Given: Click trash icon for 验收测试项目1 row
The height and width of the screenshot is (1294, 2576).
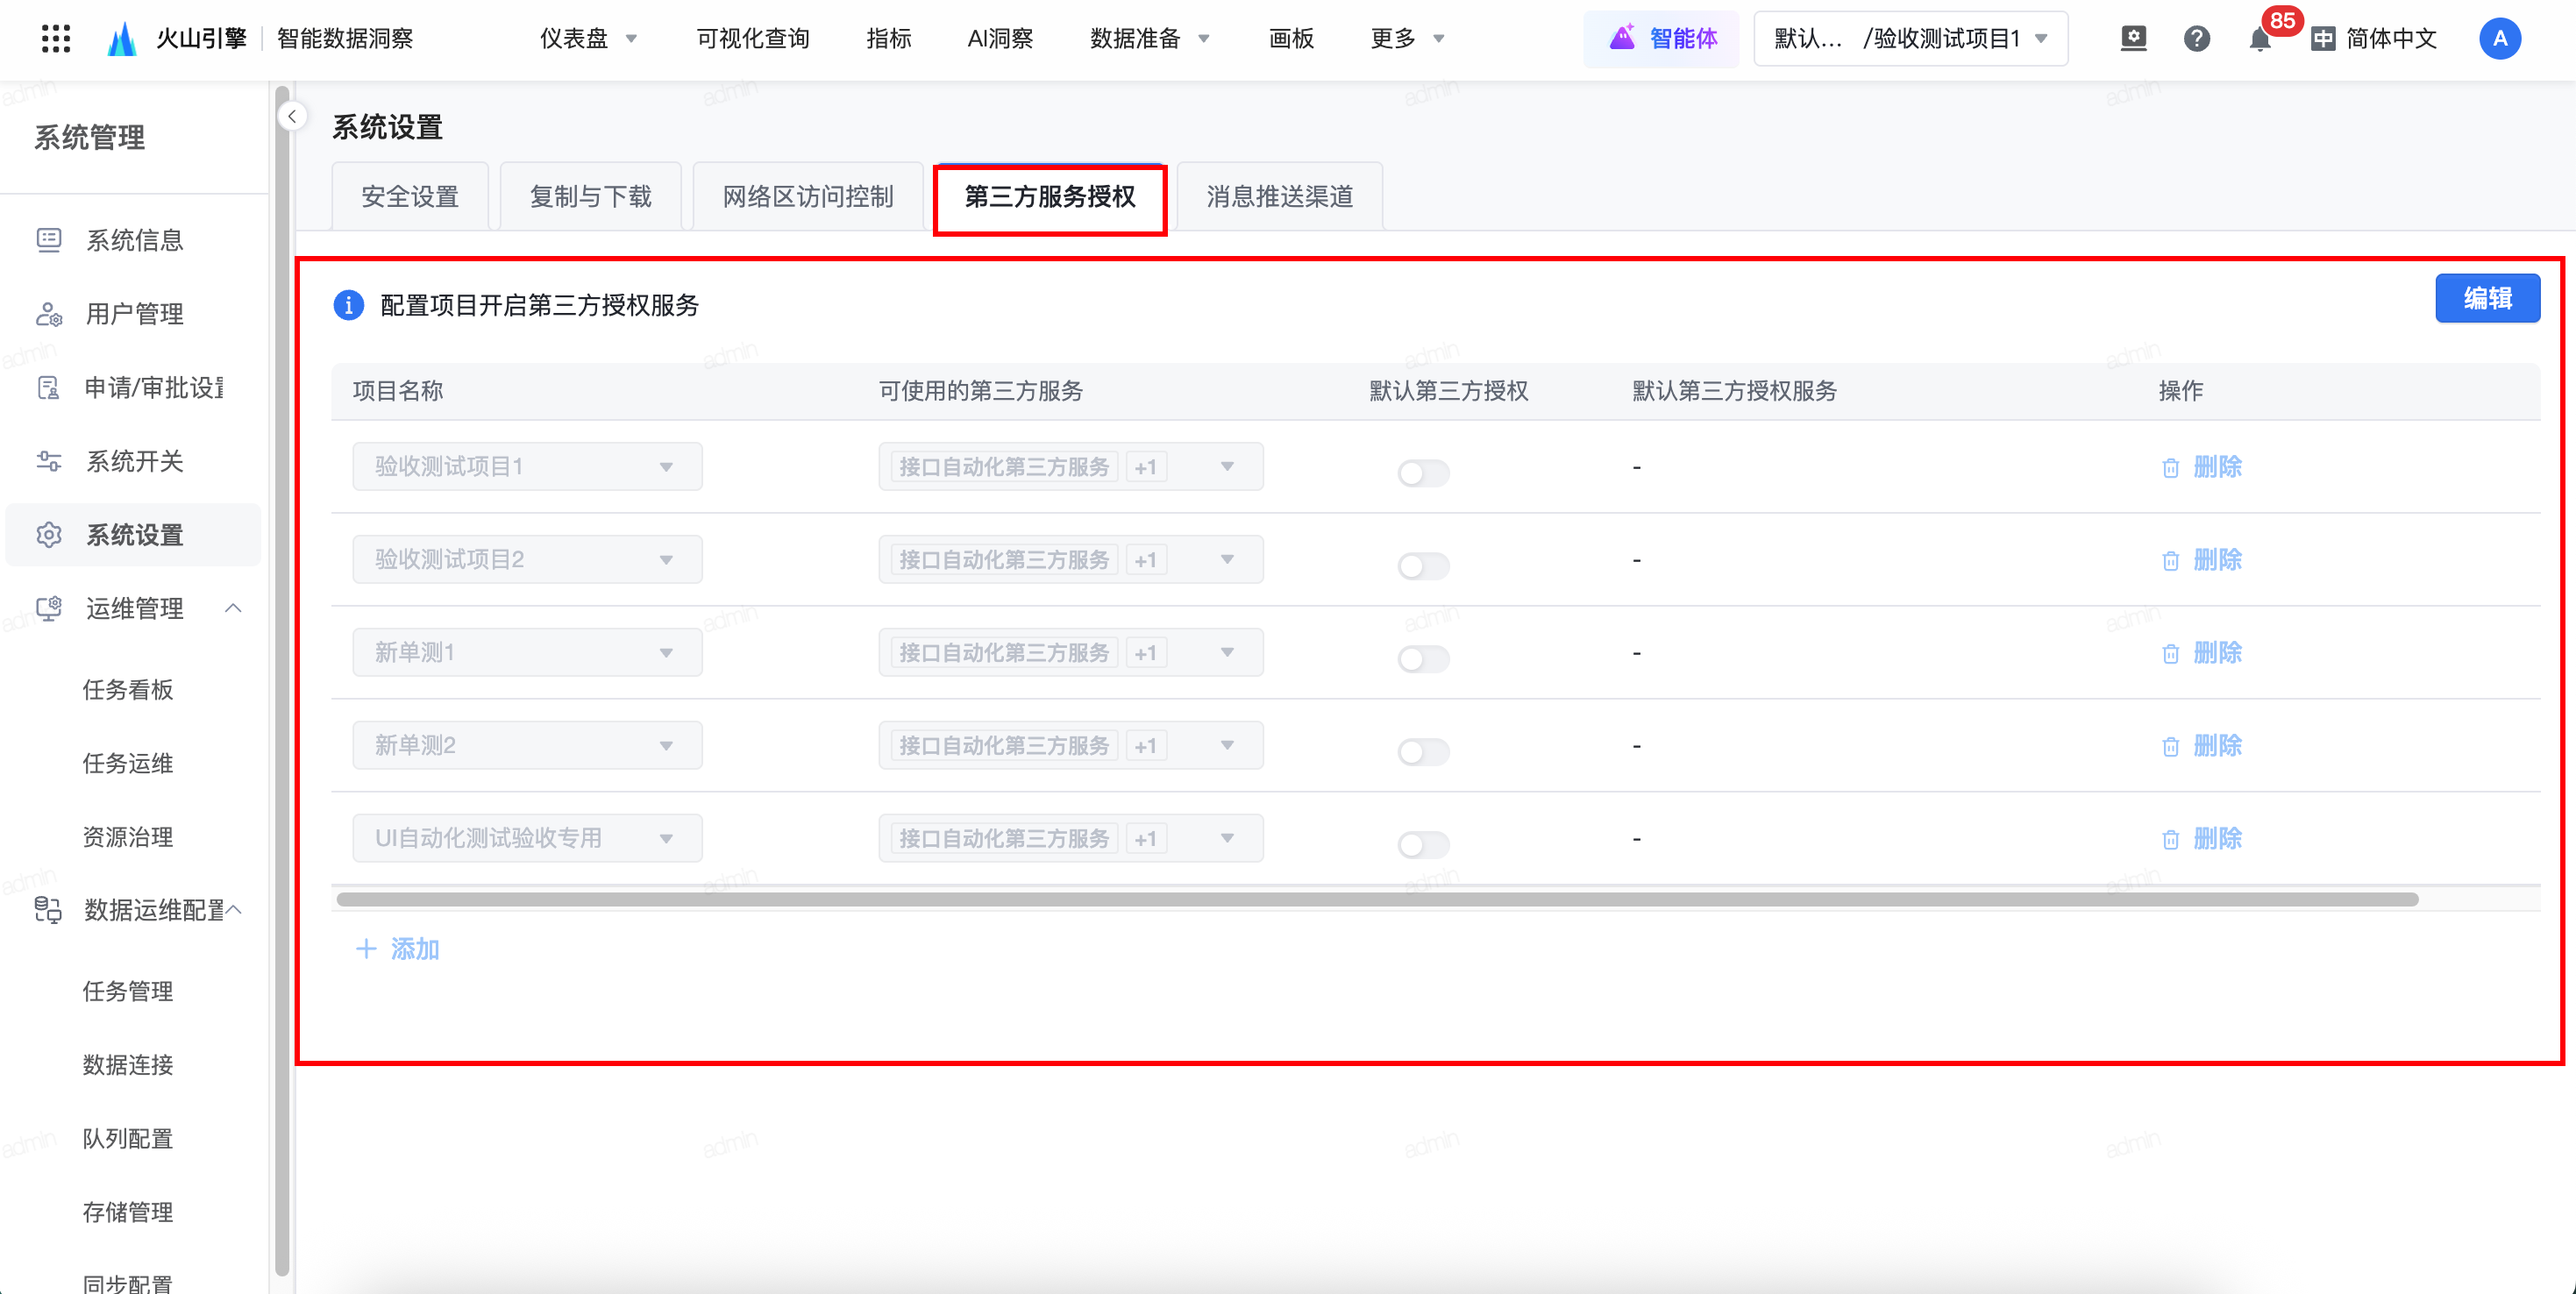Looking at the screenshot, I should click(x=2170, y=468).
